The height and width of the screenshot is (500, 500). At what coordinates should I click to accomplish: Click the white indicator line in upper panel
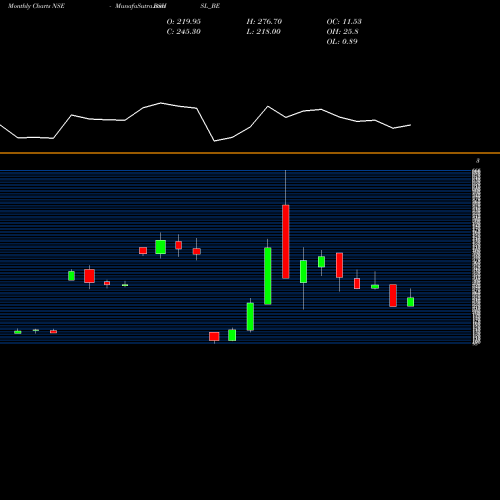click(x=205, y=122)
